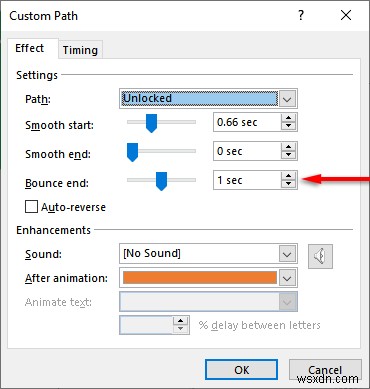This screenshot has width=370, height=389.
Task: Enable the Auto-reverse checkbox
Action: click(31, 207)
